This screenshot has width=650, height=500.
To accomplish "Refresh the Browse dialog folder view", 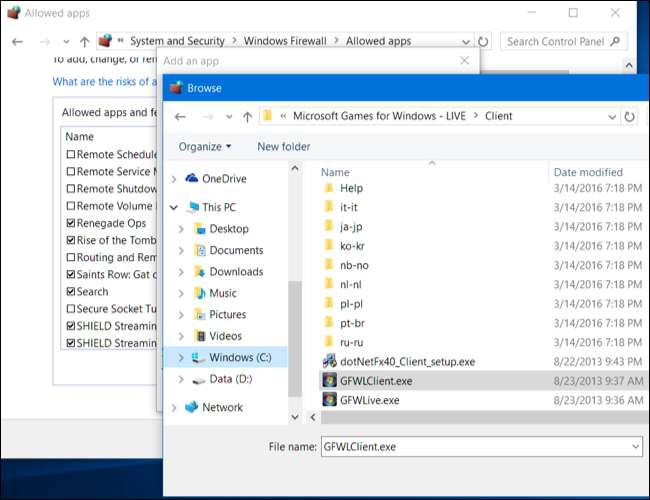I will click(x=630, y=116).
